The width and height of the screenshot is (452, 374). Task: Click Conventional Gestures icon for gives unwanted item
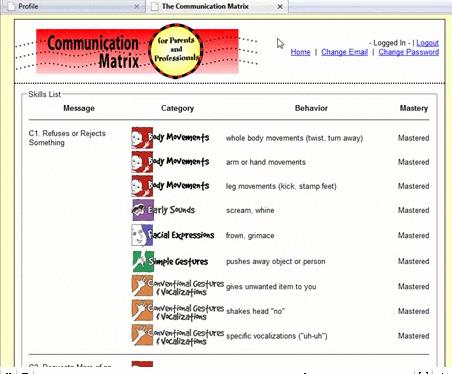tap(142, 286)
